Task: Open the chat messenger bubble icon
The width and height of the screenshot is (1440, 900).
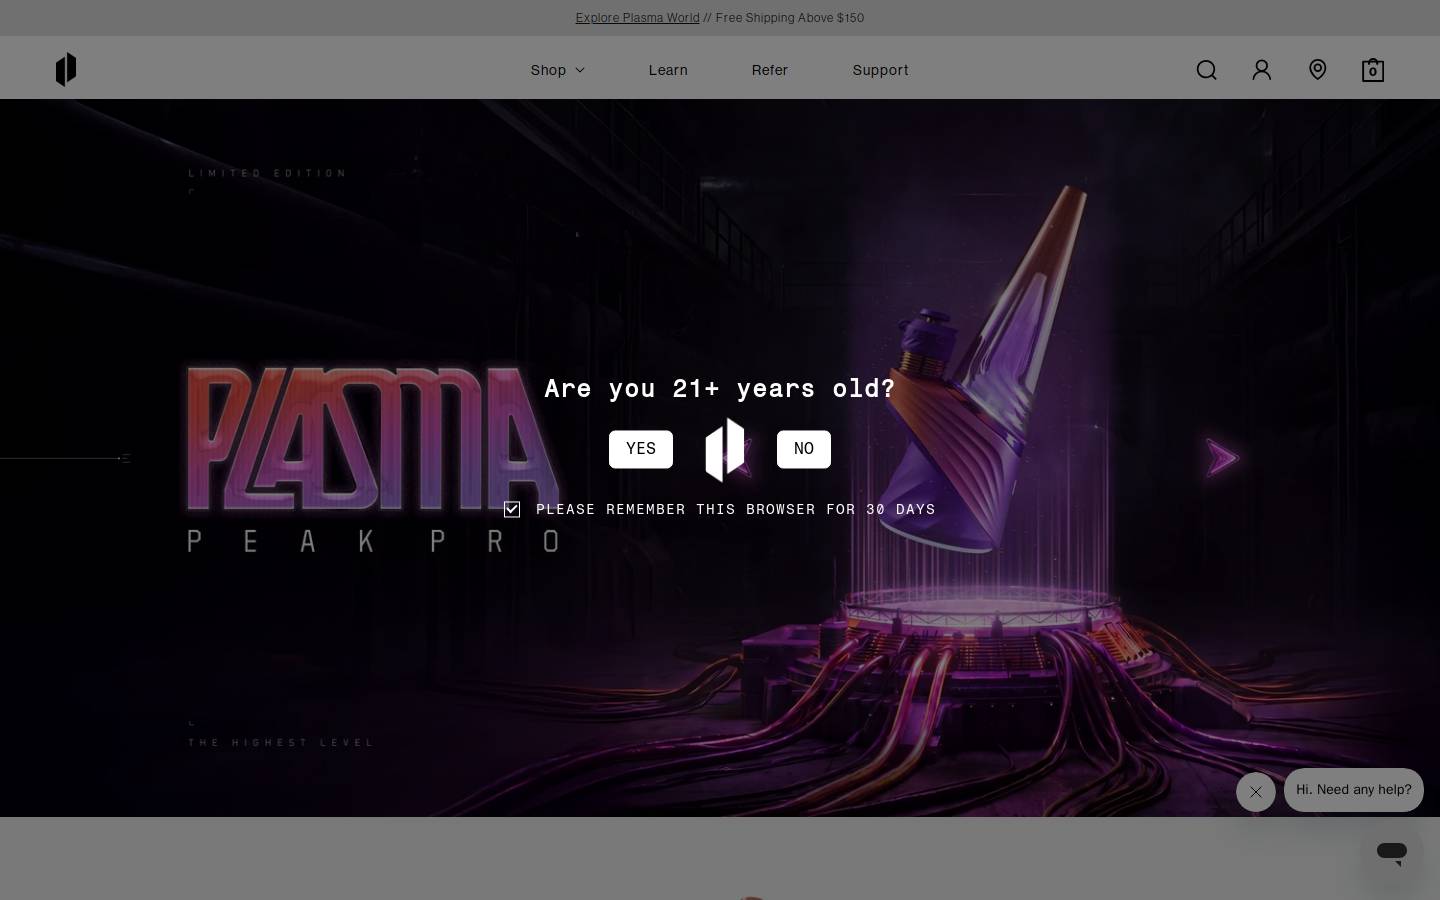Action: pos(1392,852)
